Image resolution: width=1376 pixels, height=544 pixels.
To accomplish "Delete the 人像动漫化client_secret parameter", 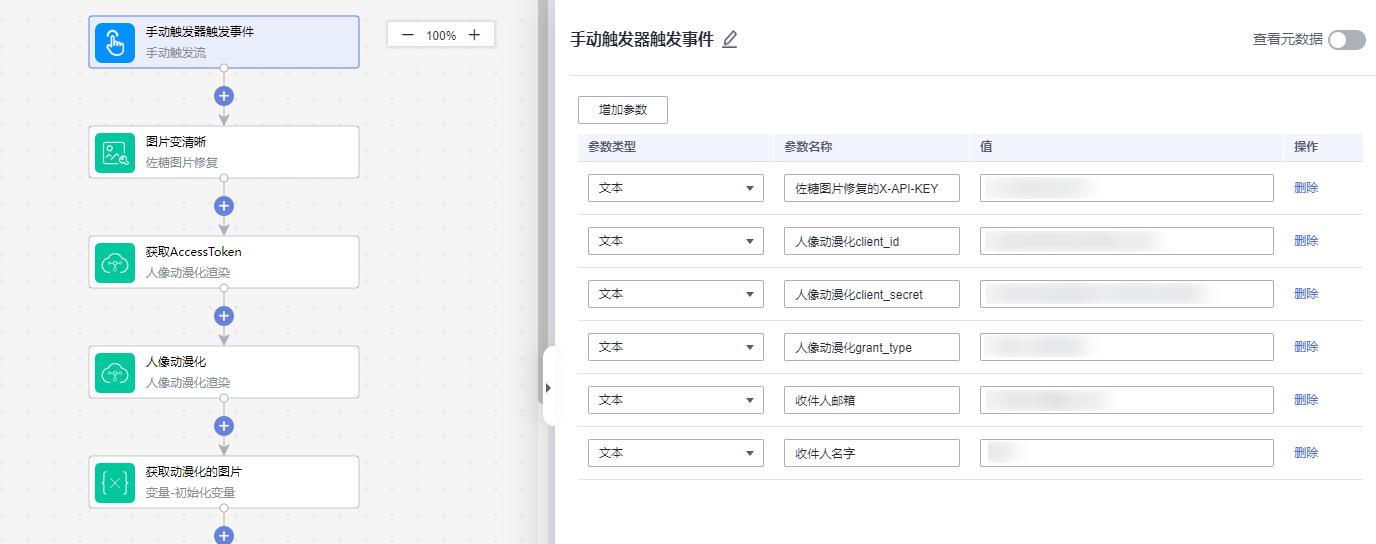I will click(x=1306, y=294).
